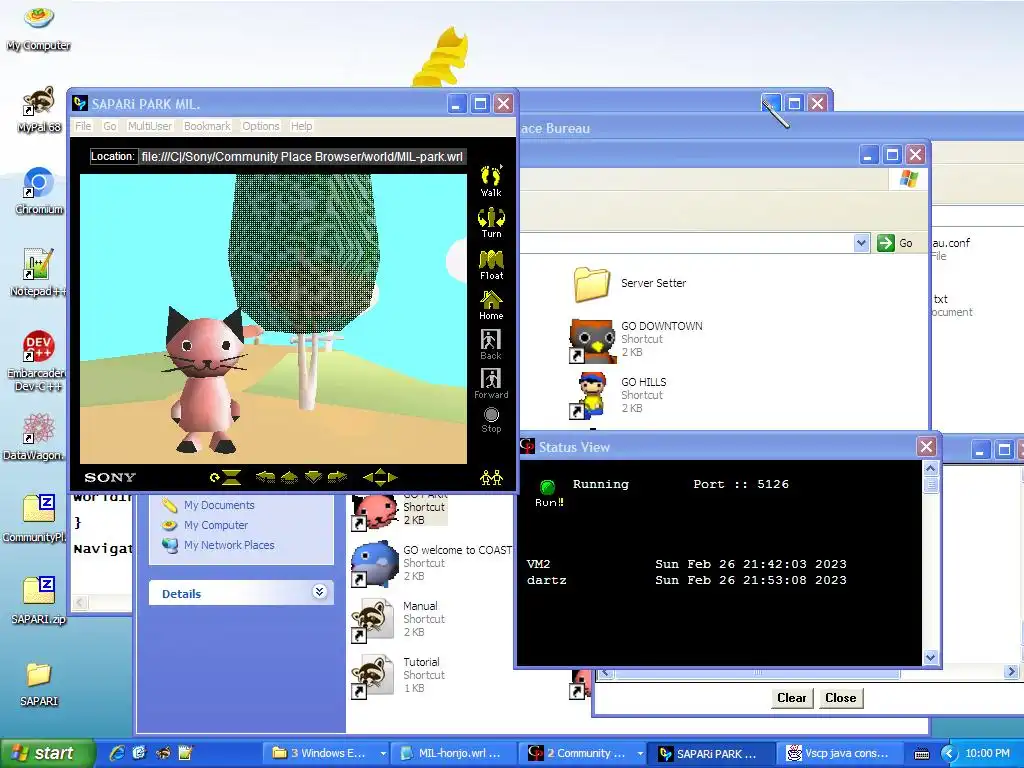
Task: Open Notepad++ desktop shortcut
Action: tap(38, 273)
